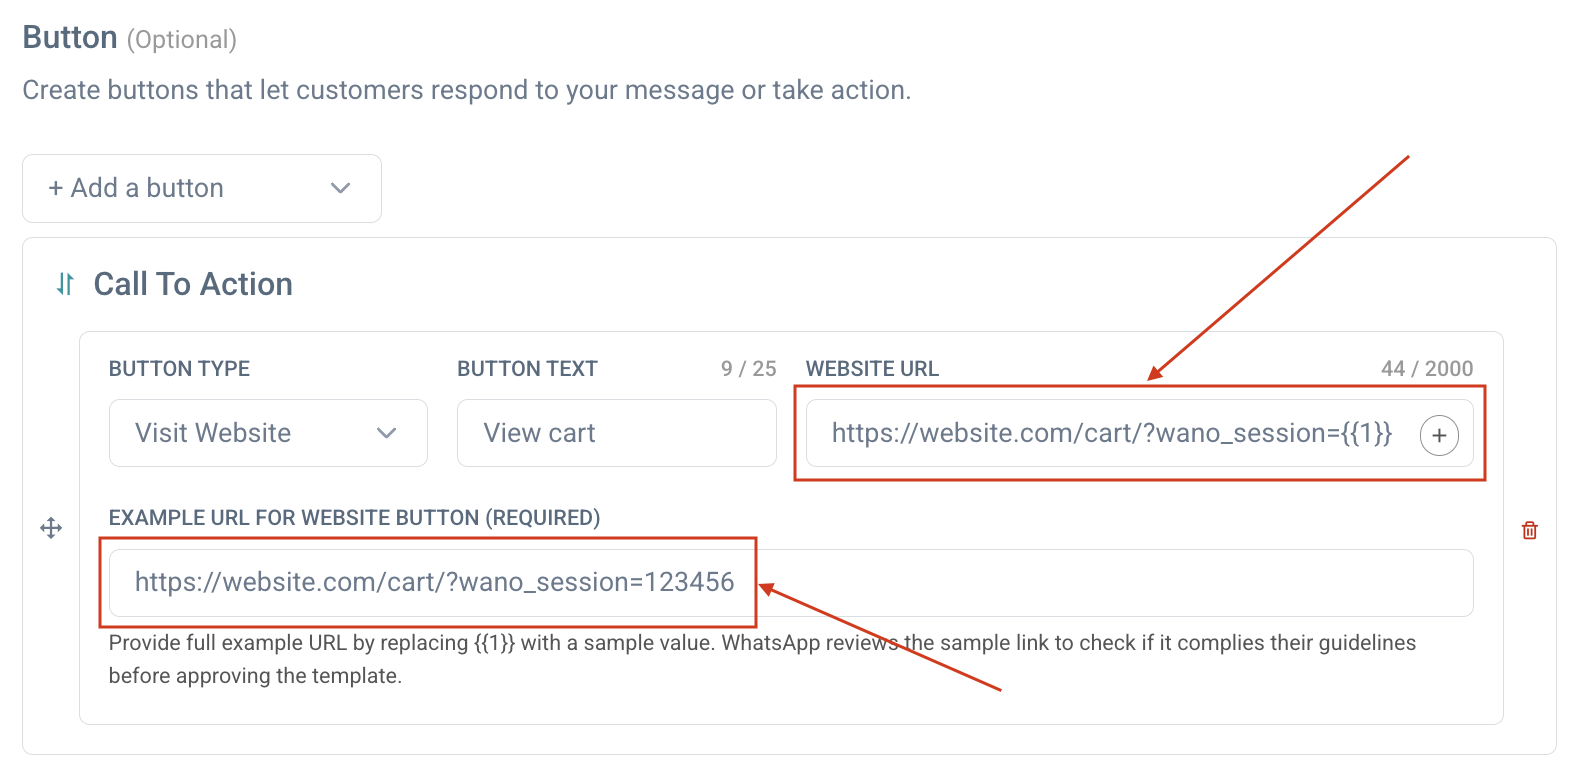Click the Call To Action section heading
Viewport: 1578px width, 780px height.
(193, 285)
